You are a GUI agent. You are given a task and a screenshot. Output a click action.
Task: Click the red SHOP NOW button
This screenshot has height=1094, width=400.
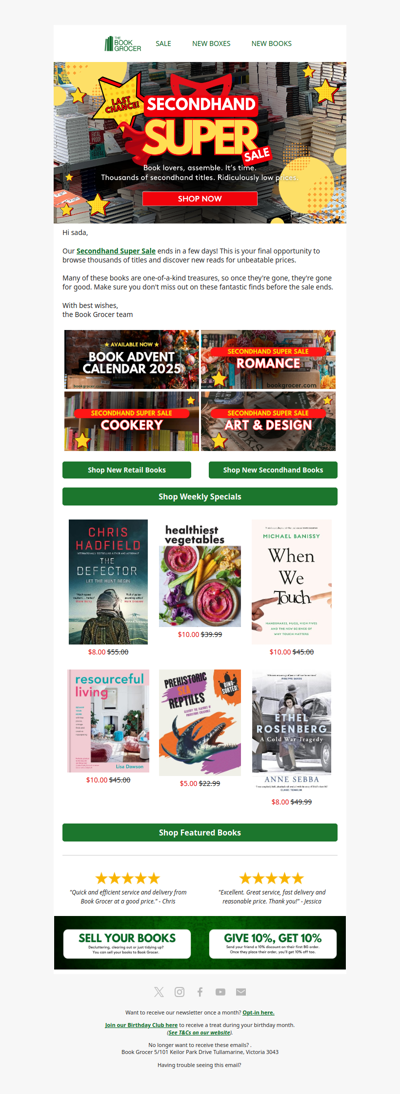pyautogui.click(x=200, y=199)
